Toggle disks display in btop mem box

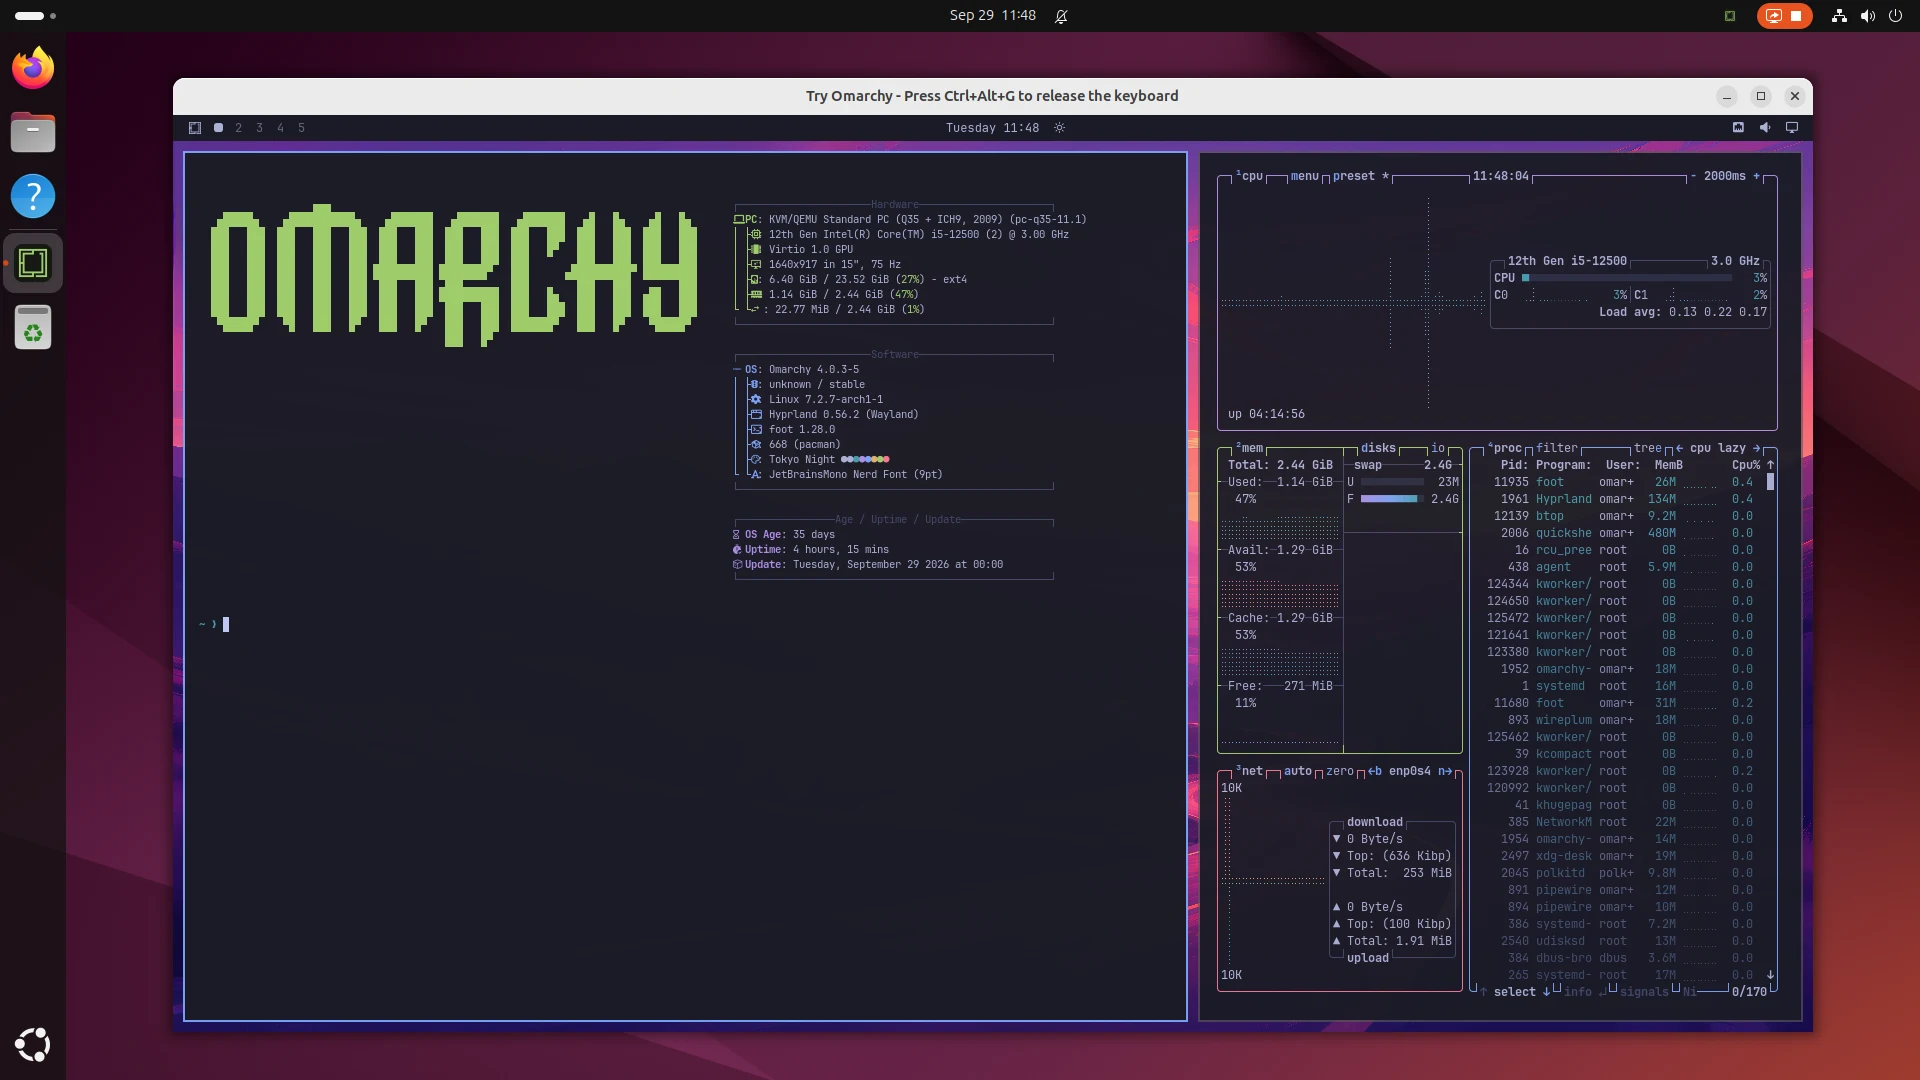(1378, 448)
